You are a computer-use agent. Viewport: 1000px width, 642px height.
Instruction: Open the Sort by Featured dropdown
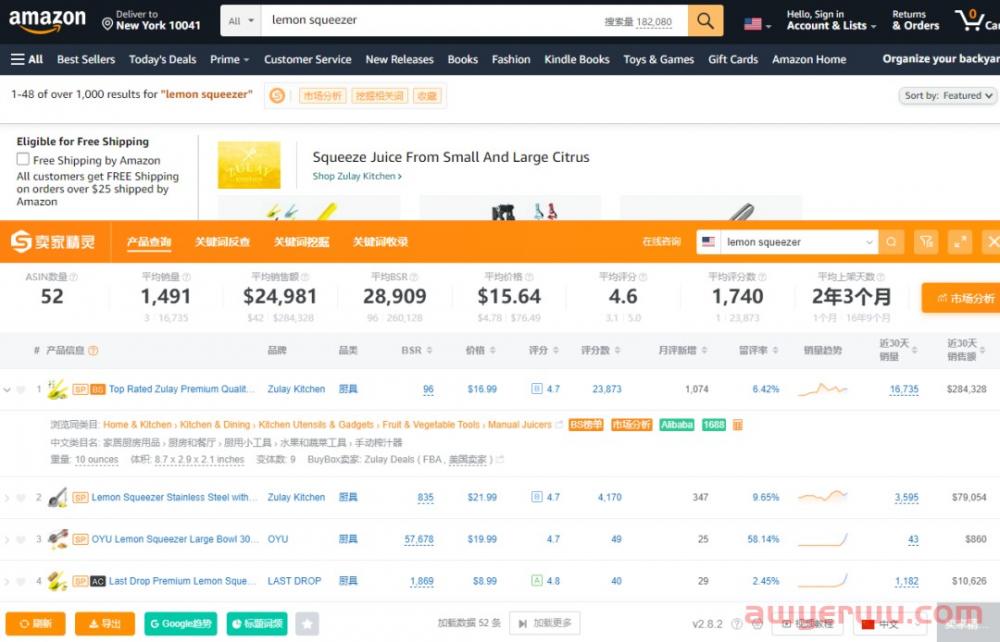click(x=948, y=96)
